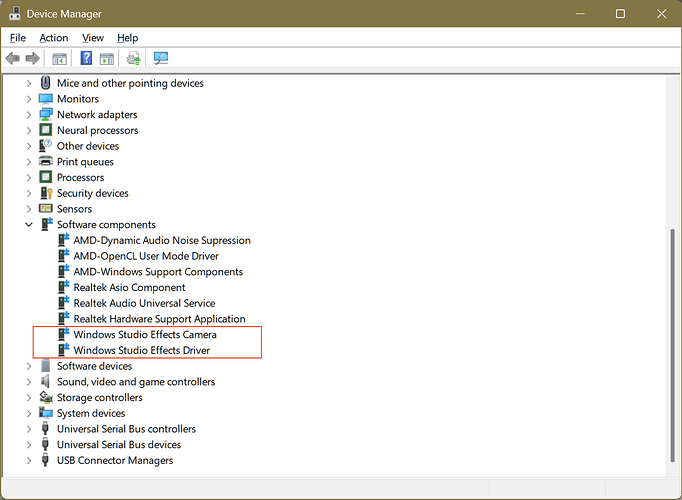Click the Security devices key icon
682x500 pixels.
point(46,193)
